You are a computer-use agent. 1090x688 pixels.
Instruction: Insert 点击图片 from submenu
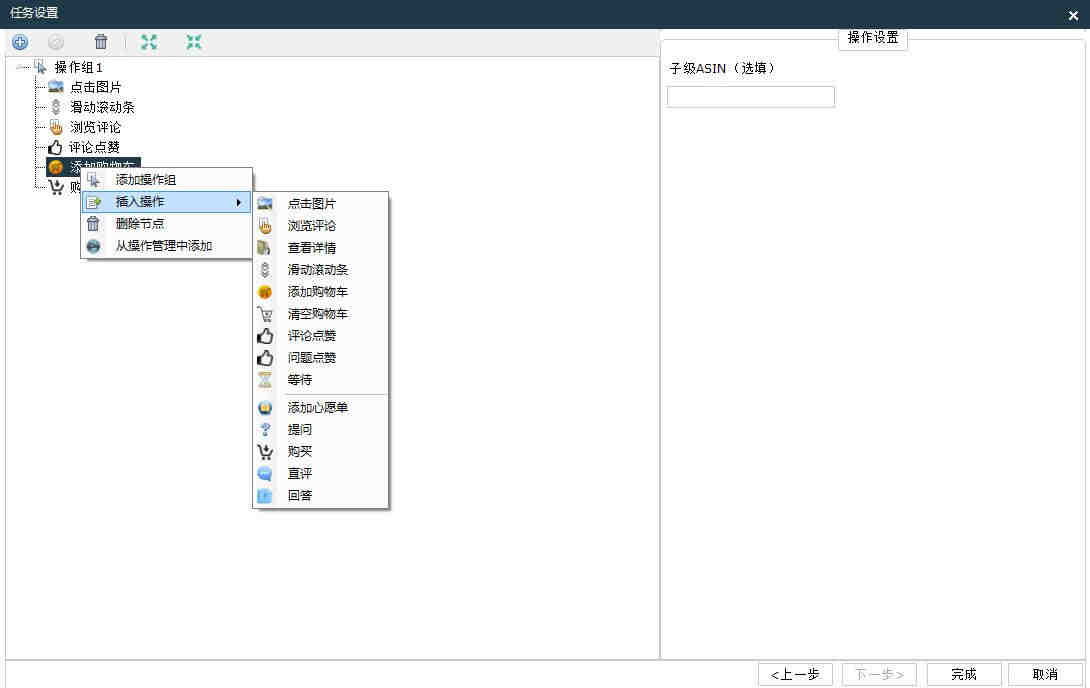tap(320, 204)
